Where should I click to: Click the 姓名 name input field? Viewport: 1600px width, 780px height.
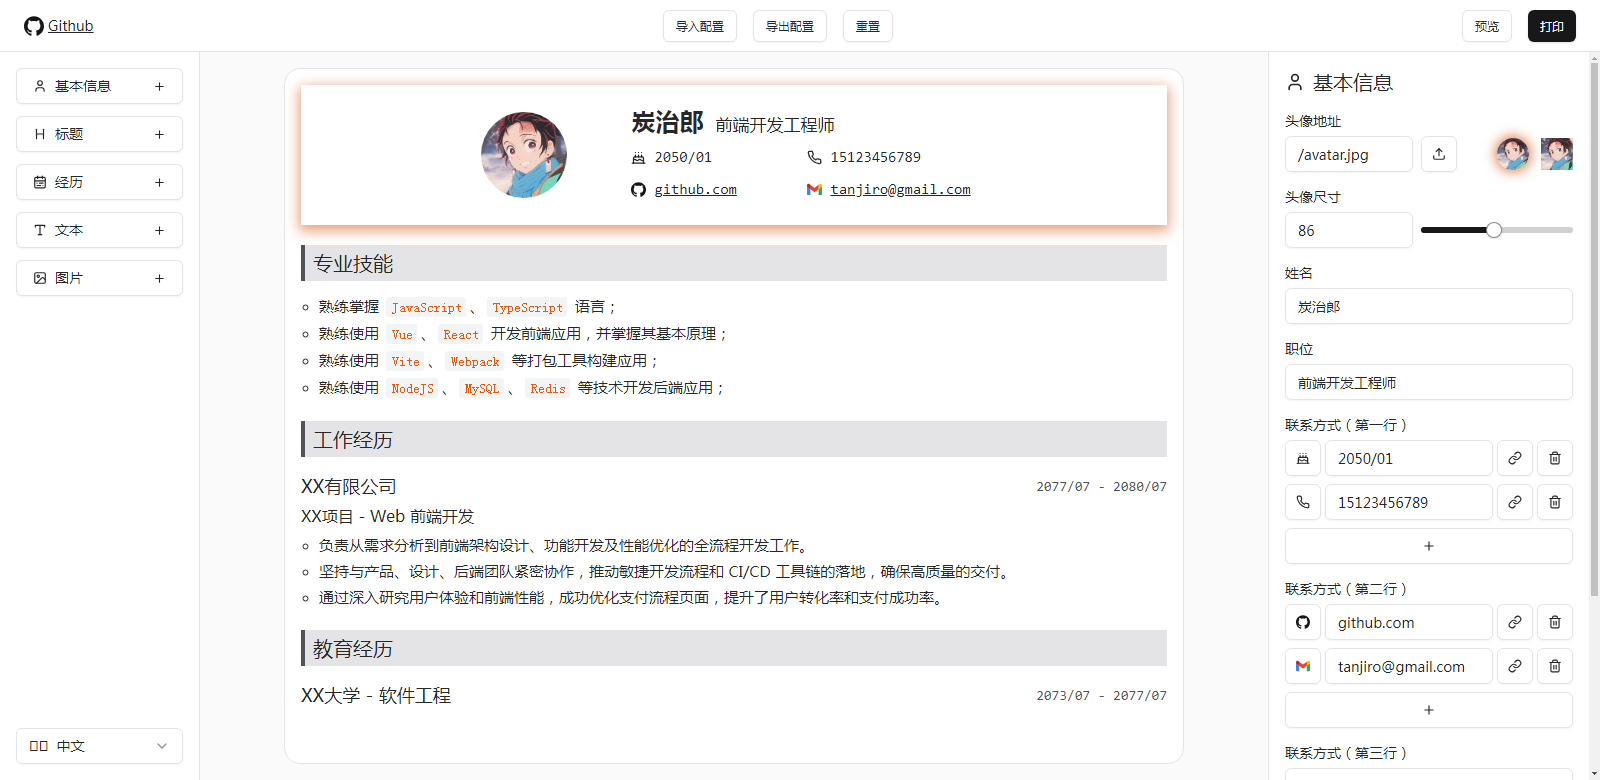(x=1427, y=306)
